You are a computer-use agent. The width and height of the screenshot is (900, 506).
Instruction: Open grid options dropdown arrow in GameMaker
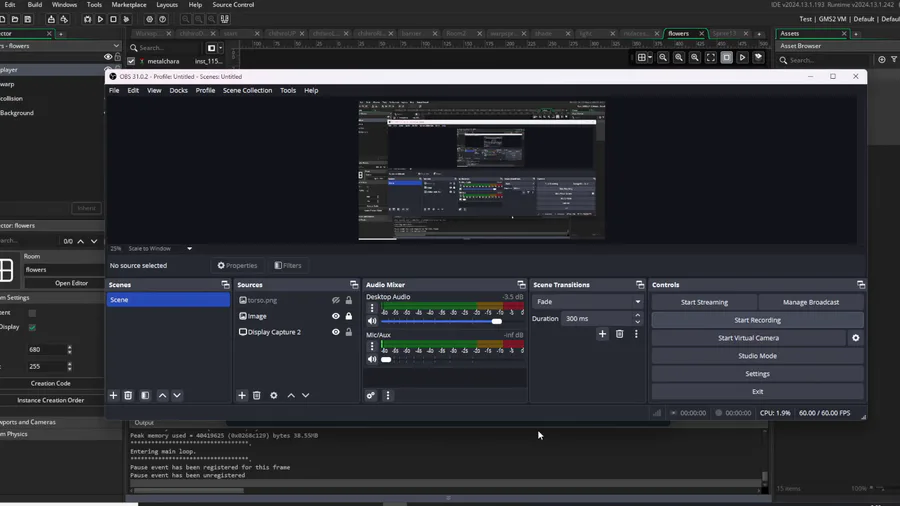point(650,57)
